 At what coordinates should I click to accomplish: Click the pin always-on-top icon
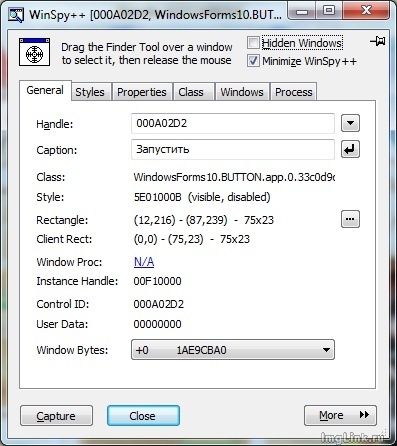tap(378, 42)
